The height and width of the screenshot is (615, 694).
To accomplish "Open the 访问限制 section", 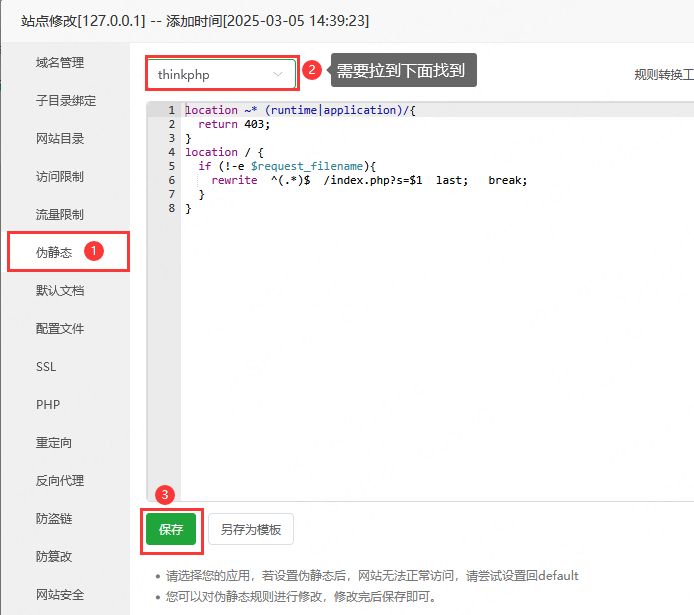I will [x=60, y=177].
